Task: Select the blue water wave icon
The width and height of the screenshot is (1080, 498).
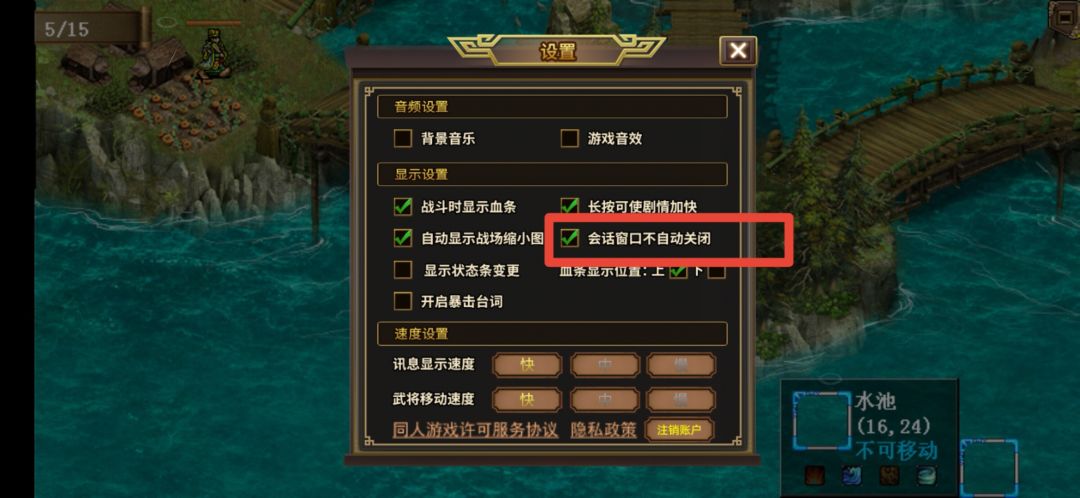Action: pyautogui.click(x=851, y=475)
